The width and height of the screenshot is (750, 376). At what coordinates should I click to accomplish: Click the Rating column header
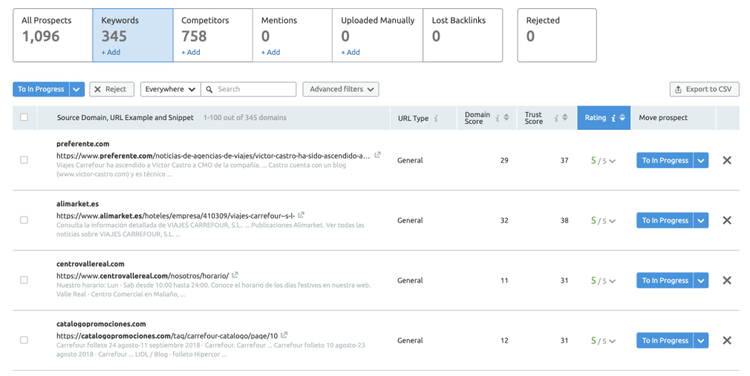[x=604, y=118]
